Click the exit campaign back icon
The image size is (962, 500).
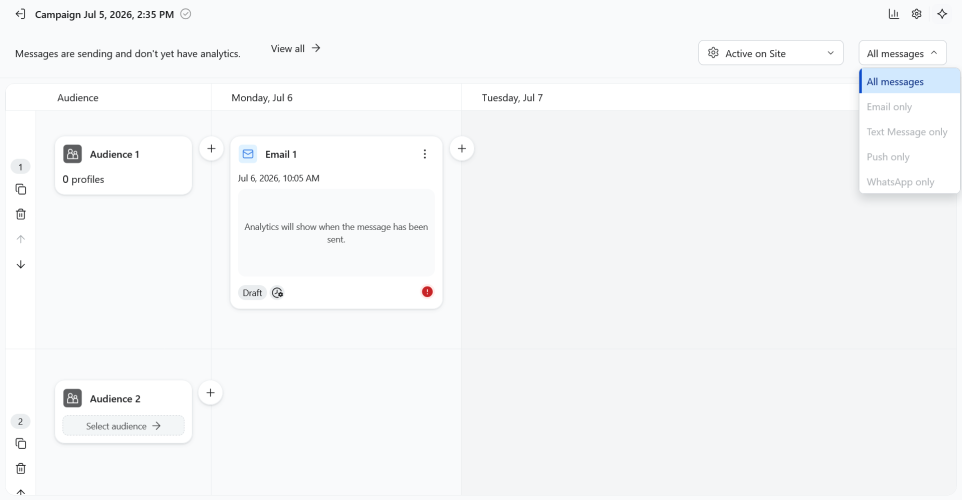20,14
